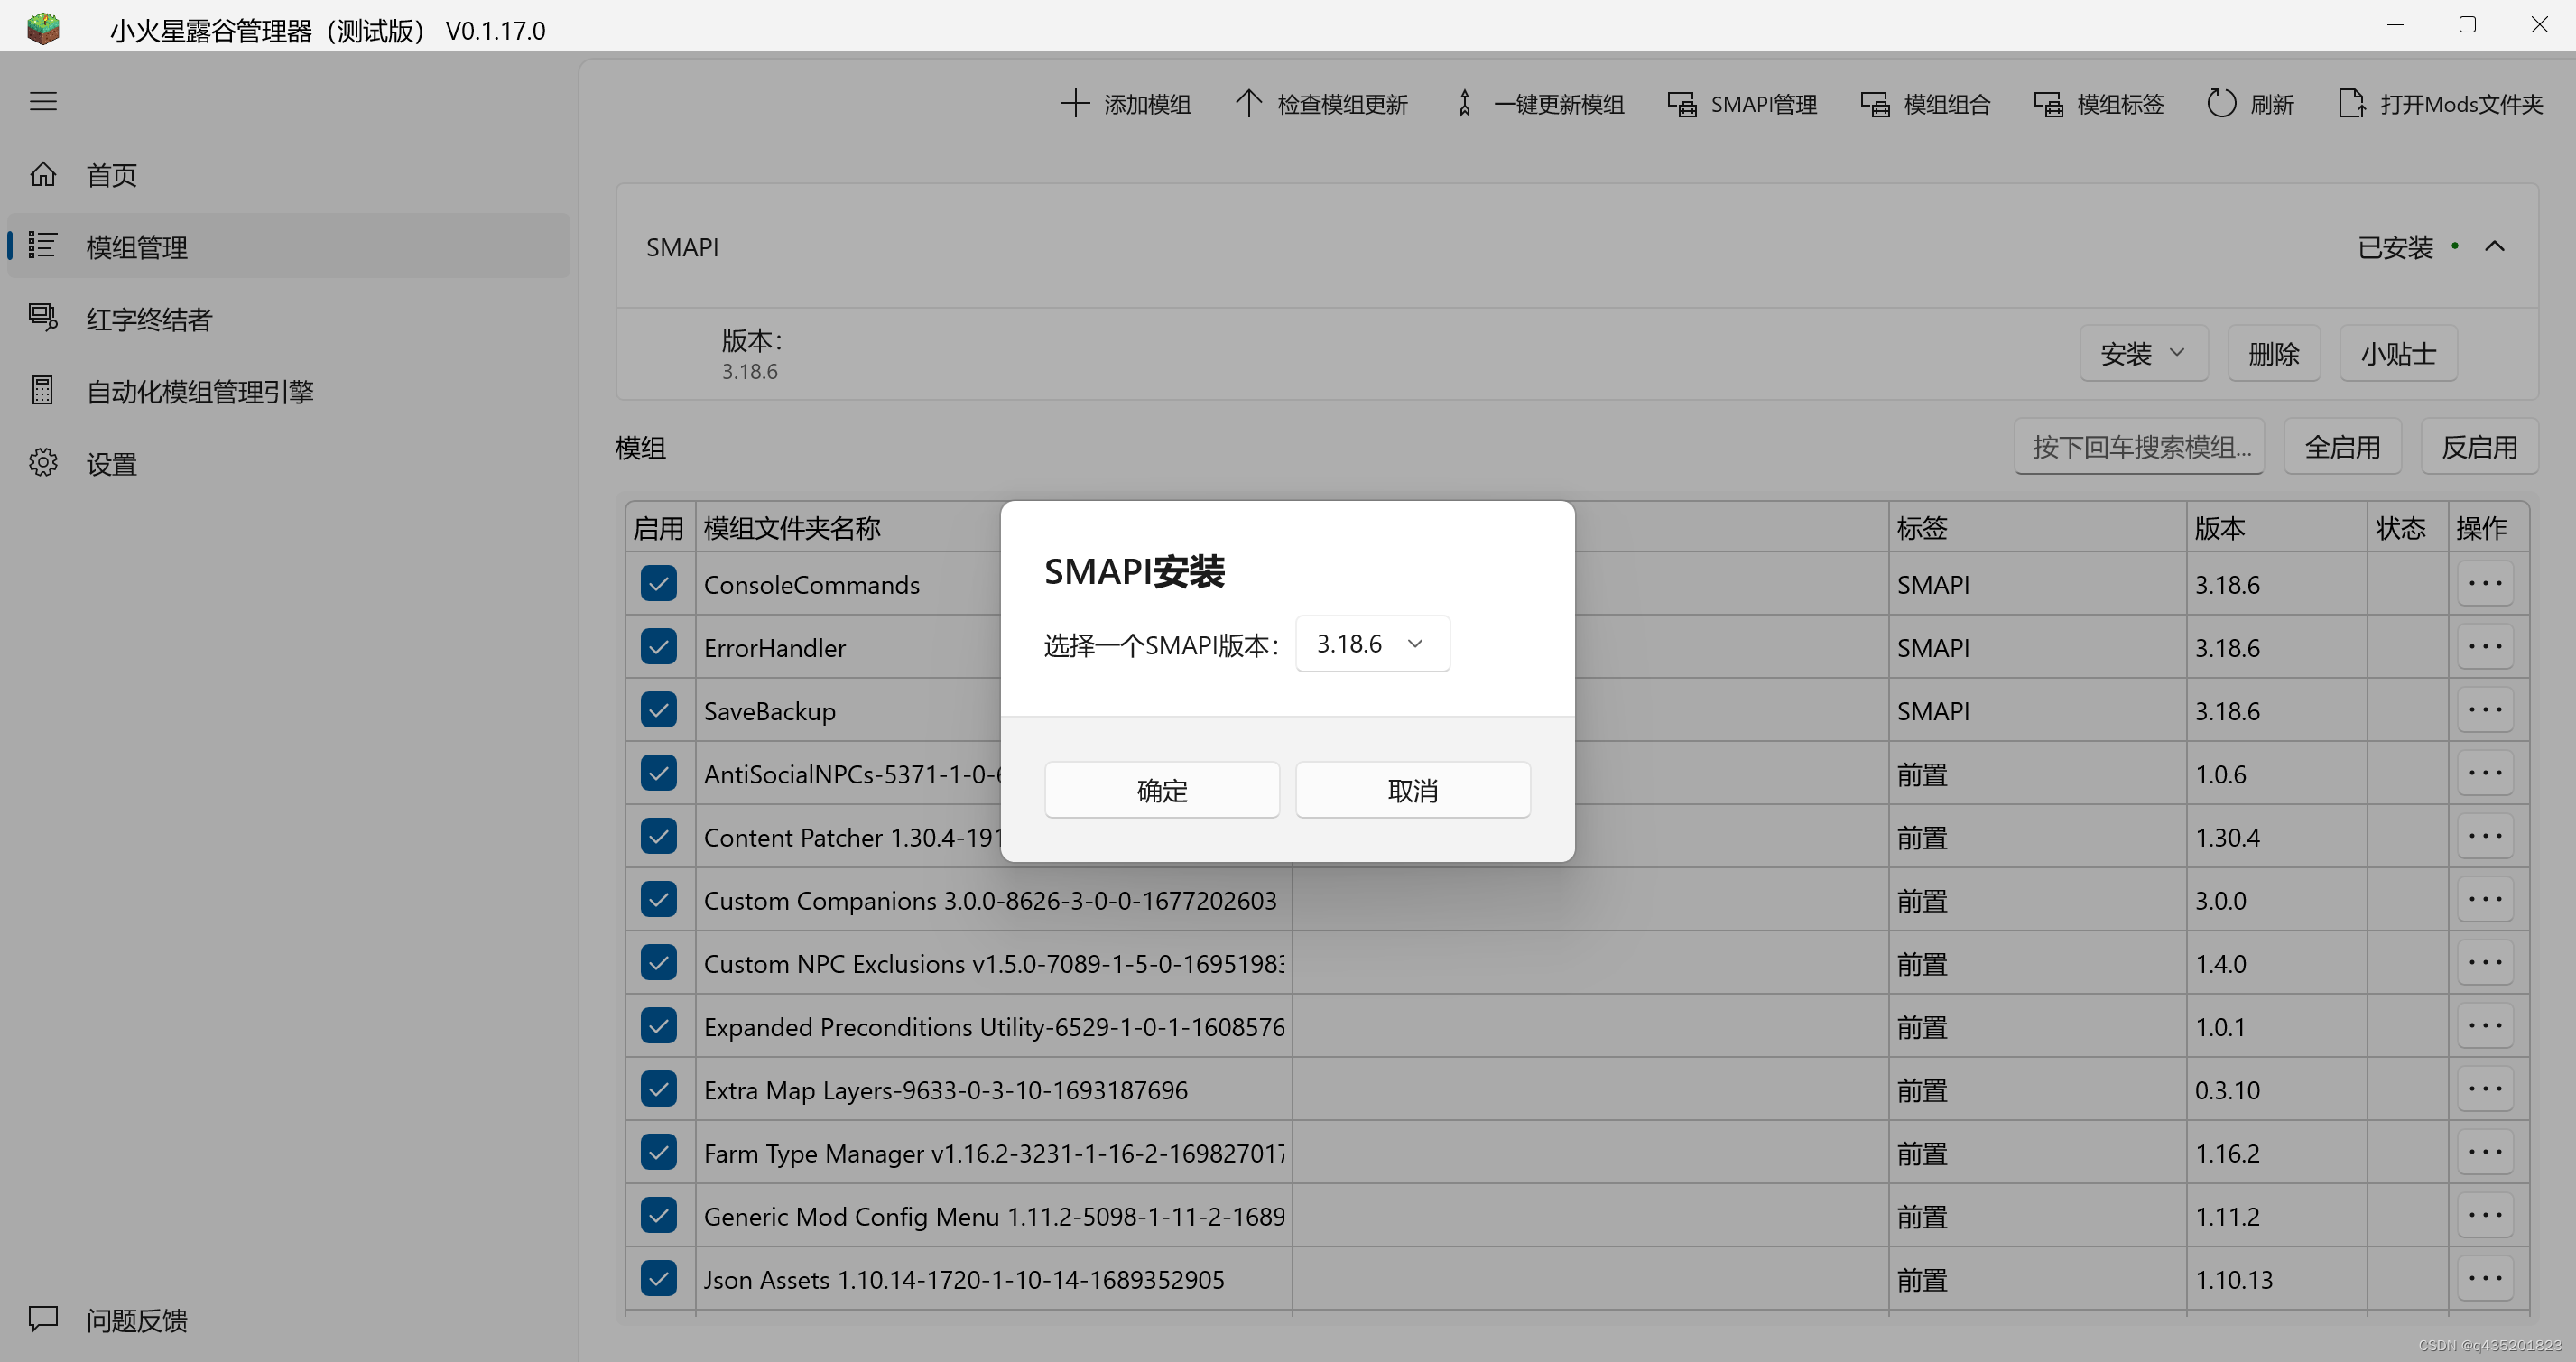Toggle the Expanded Preconditions Utility checkbox
This screenshot has width=2576, height=1362.
659,1026
